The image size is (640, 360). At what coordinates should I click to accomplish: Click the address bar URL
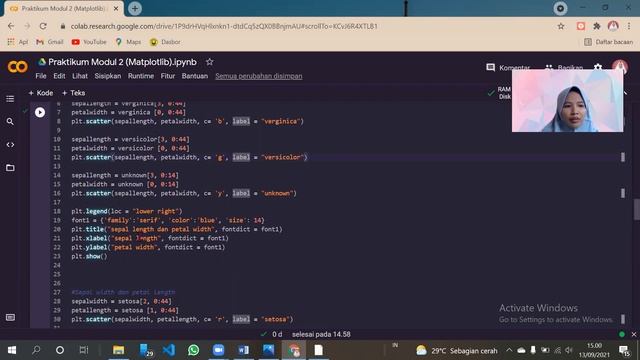point(224,26)
